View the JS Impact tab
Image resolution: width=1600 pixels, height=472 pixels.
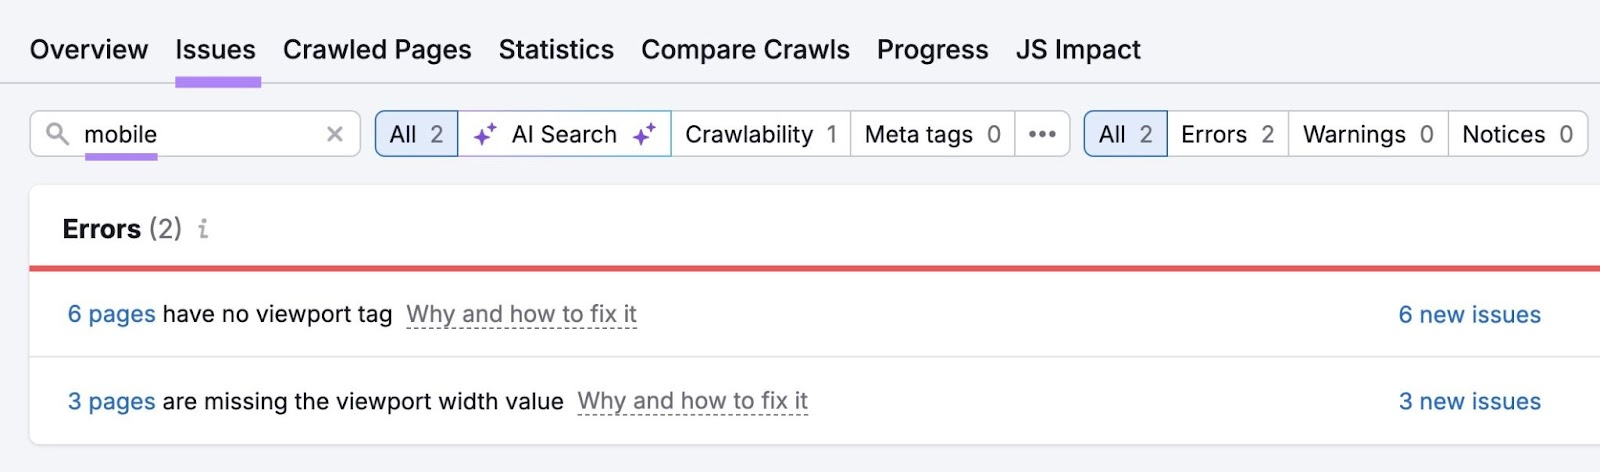click(1078, 50)
